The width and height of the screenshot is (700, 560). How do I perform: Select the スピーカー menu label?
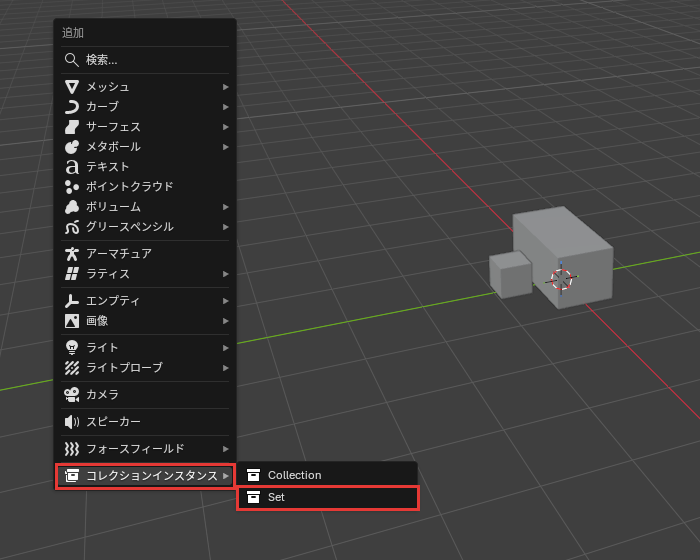point(113,422)
